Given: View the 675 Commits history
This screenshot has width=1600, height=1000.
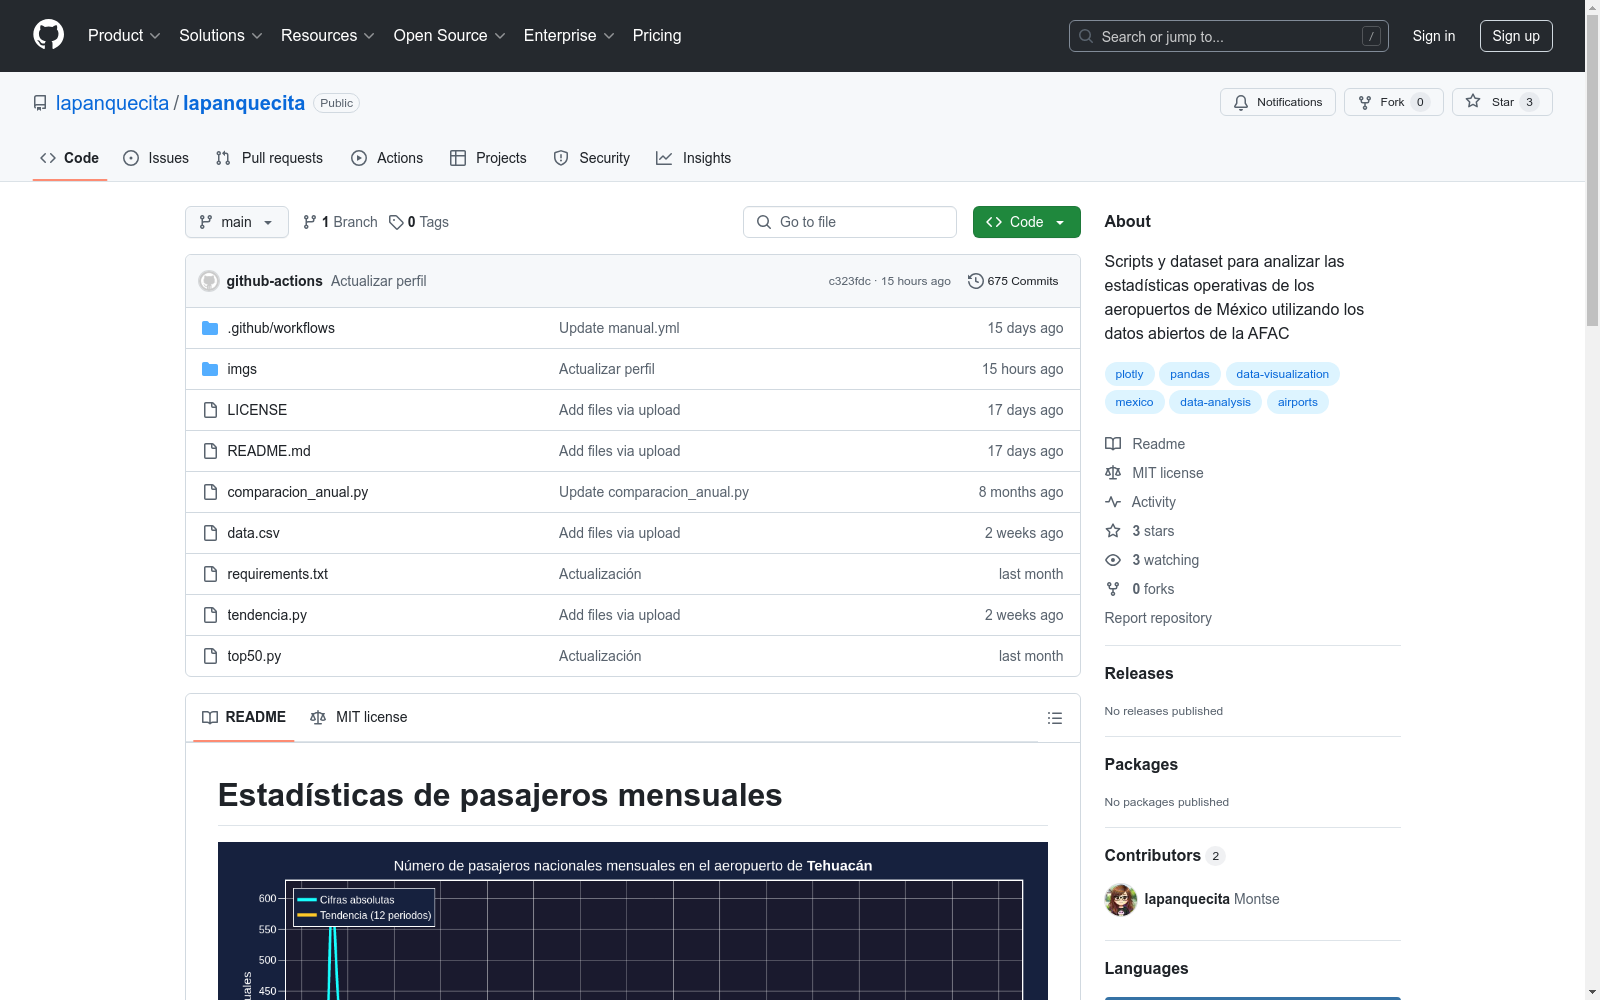Looking at the screenshot, I should tap(1013, 281).
